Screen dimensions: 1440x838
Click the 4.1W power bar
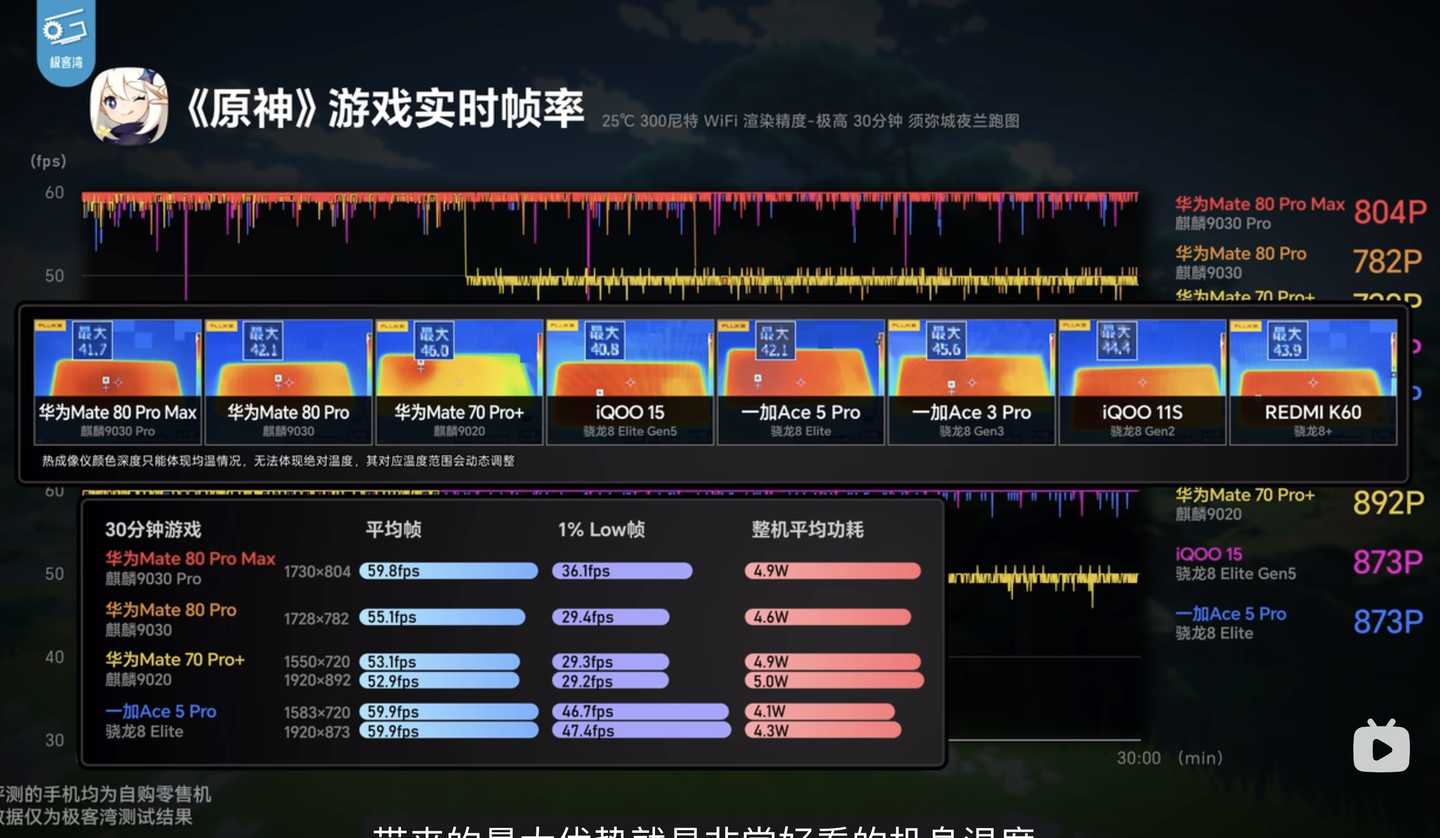pos(820,711)
